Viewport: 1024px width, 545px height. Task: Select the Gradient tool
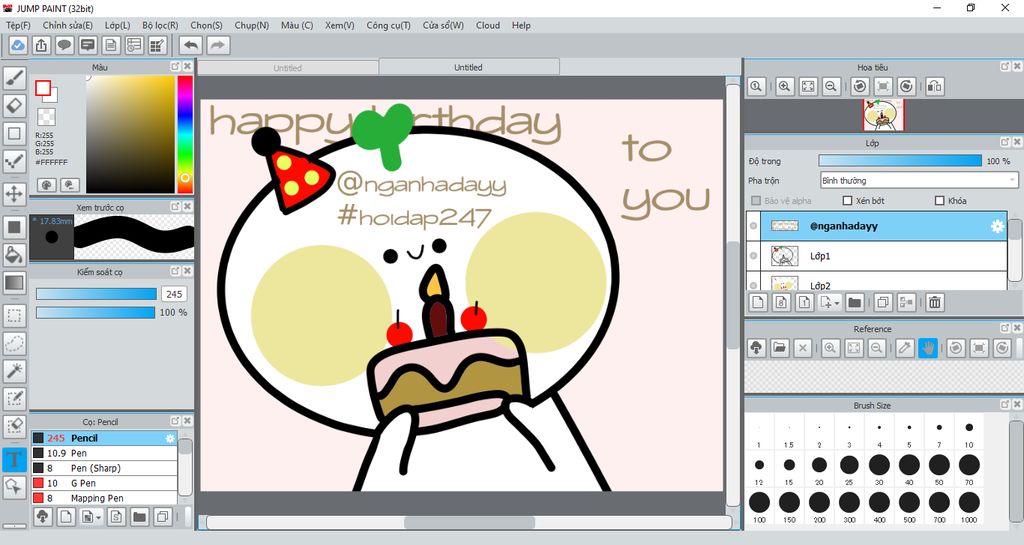click(x=14, y=283)
